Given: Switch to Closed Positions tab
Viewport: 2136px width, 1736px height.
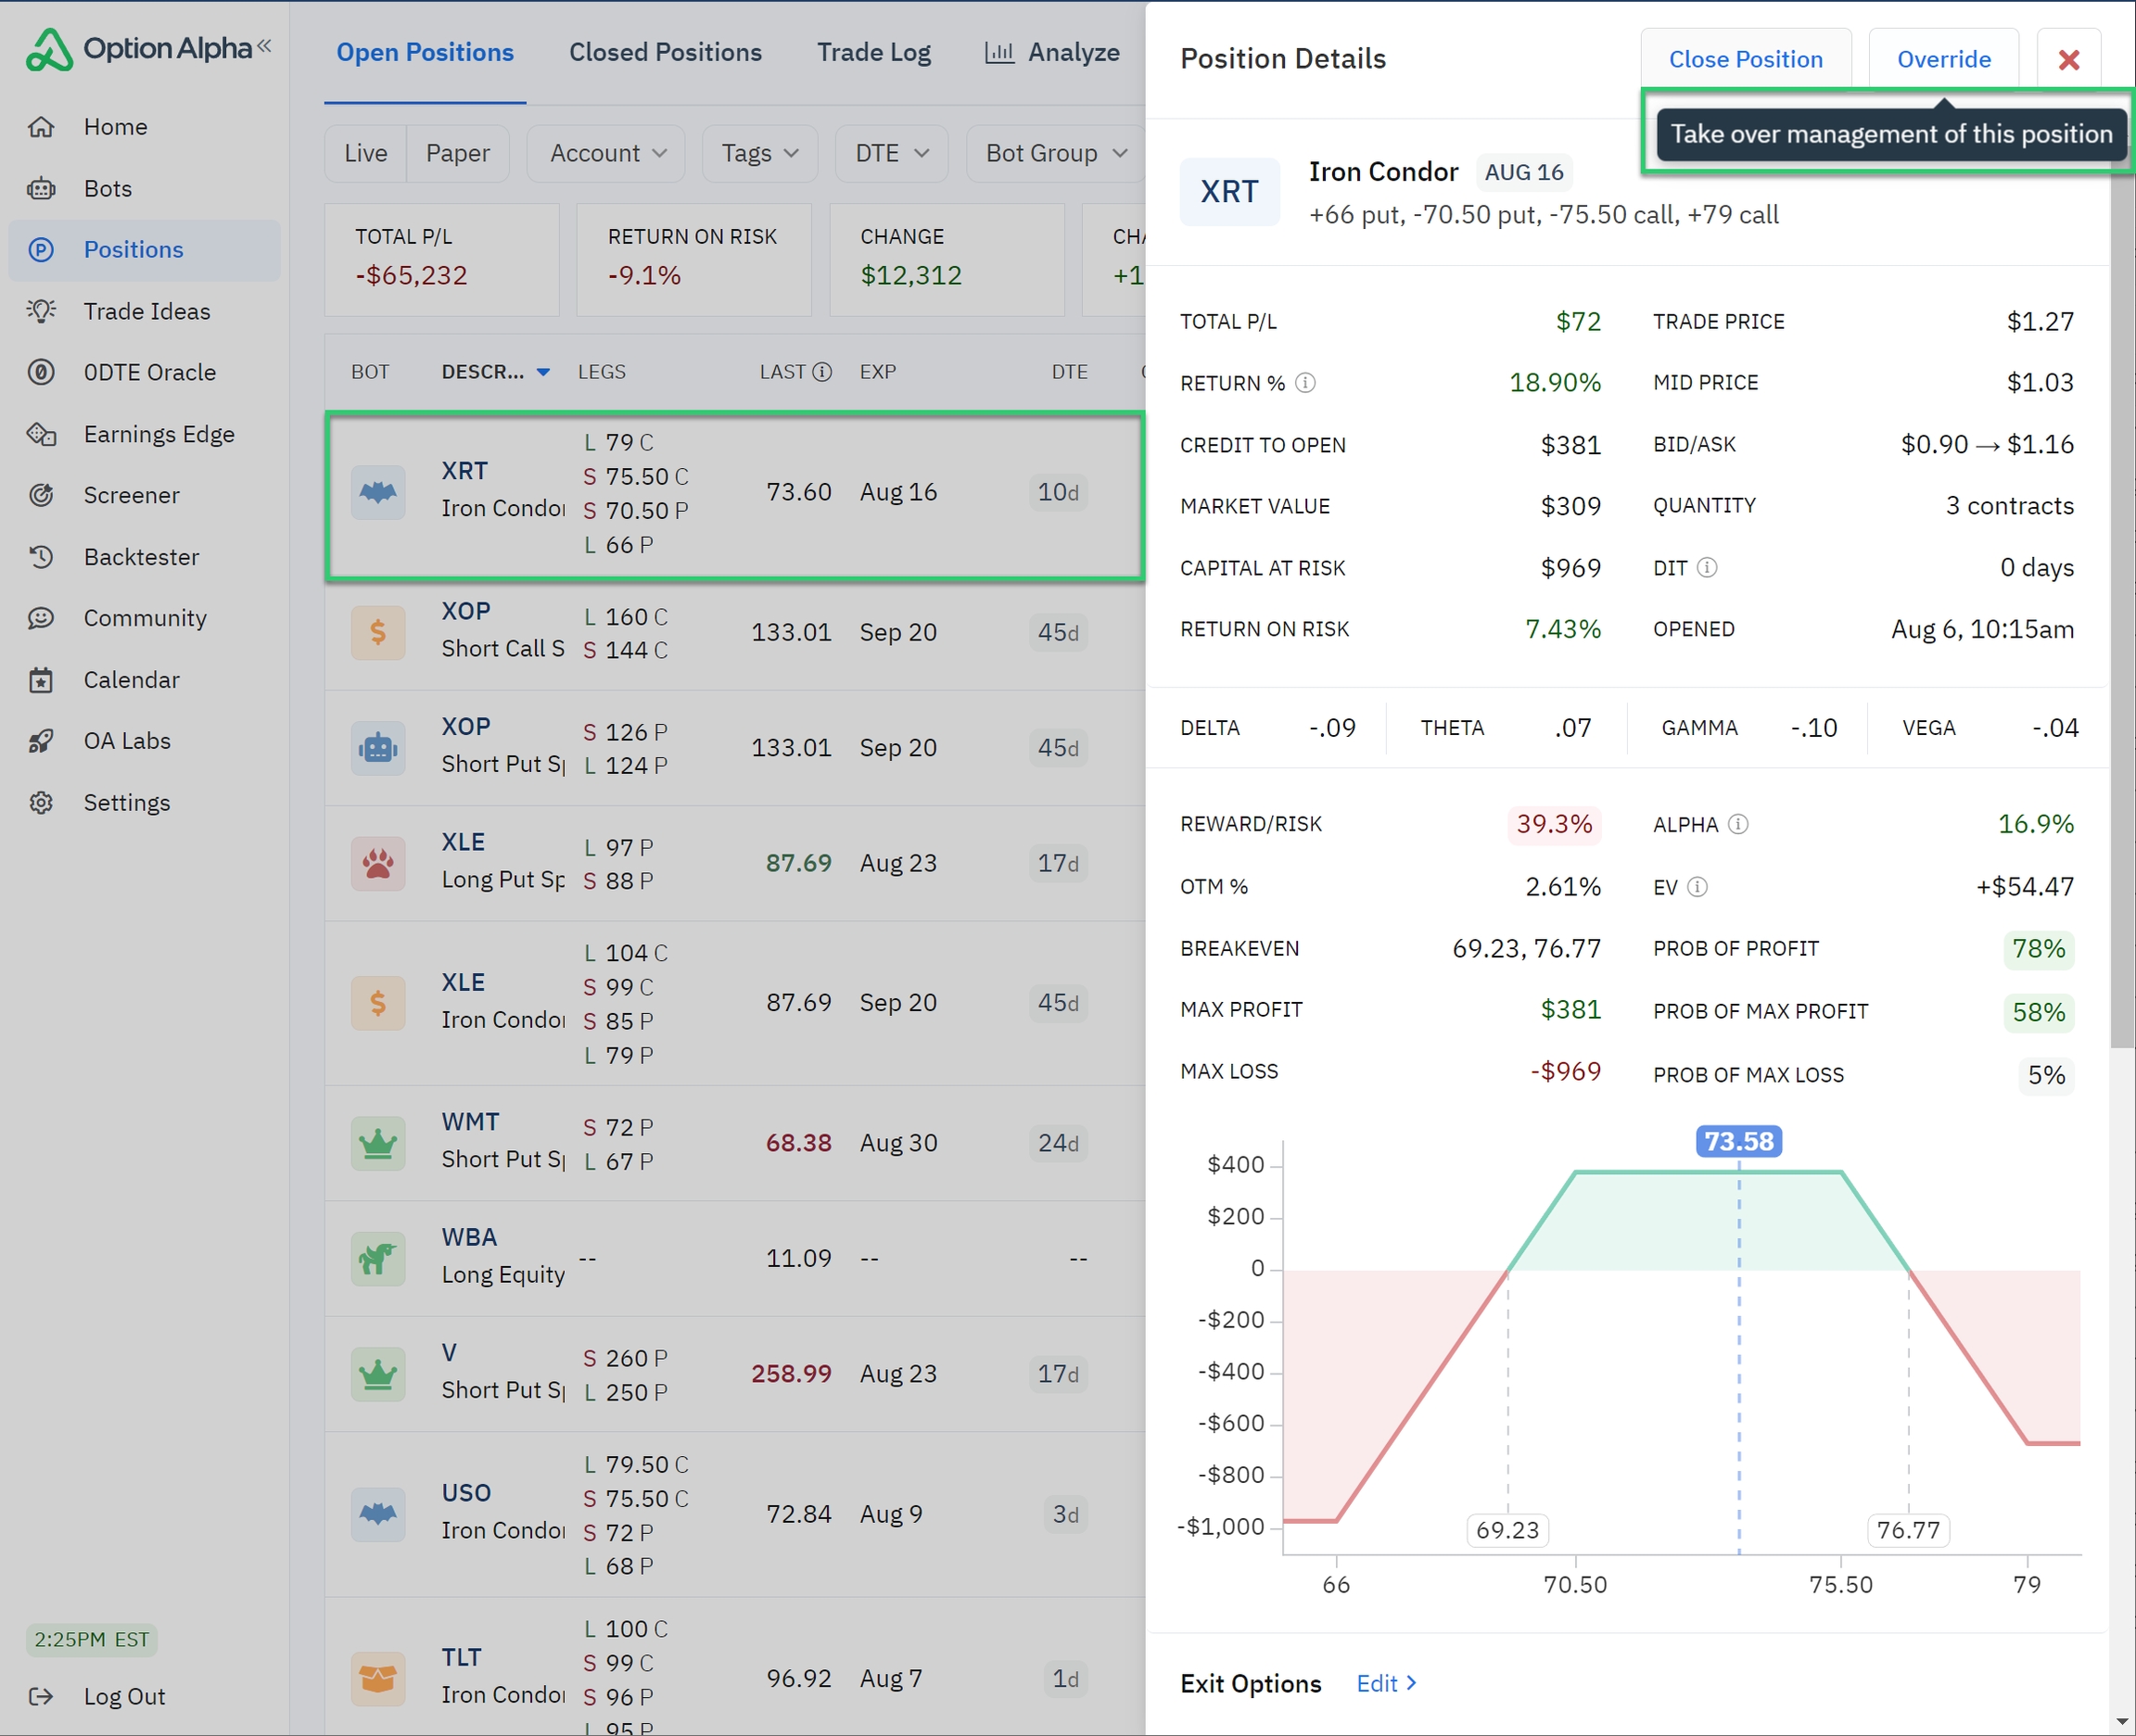Looking at the screenshot, I should [x=665, y=52].
